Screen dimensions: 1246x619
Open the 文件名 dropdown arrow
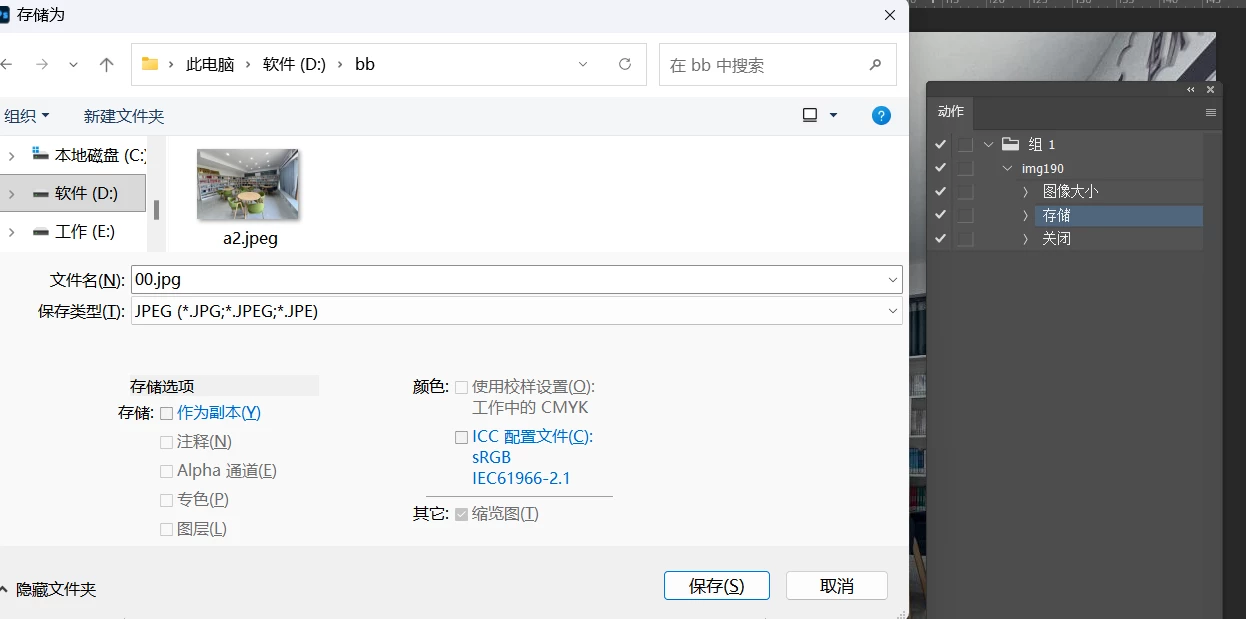click(892, 279)
